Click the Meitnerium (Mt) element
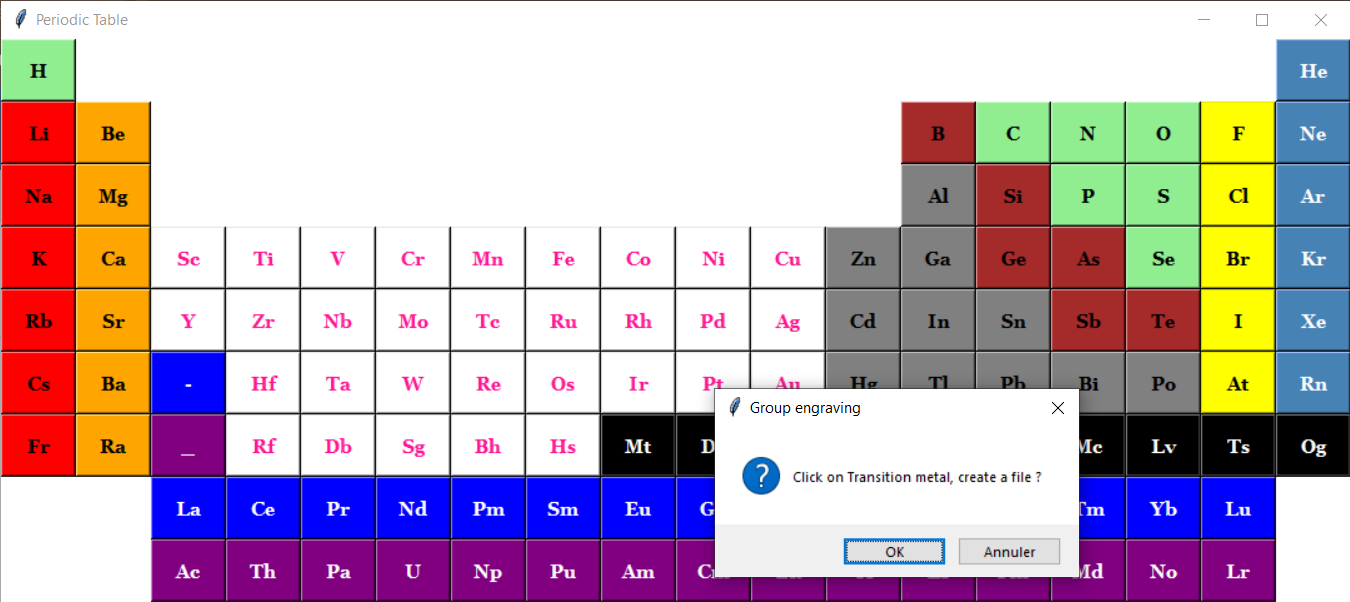 (x=638, y=446)
